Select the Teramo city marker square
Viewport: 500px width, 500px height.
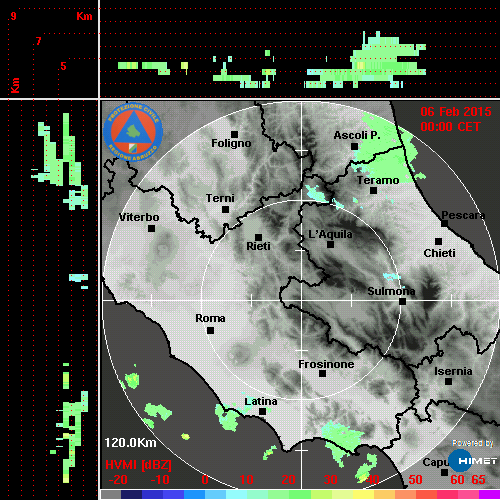click(x=373, y=190)
